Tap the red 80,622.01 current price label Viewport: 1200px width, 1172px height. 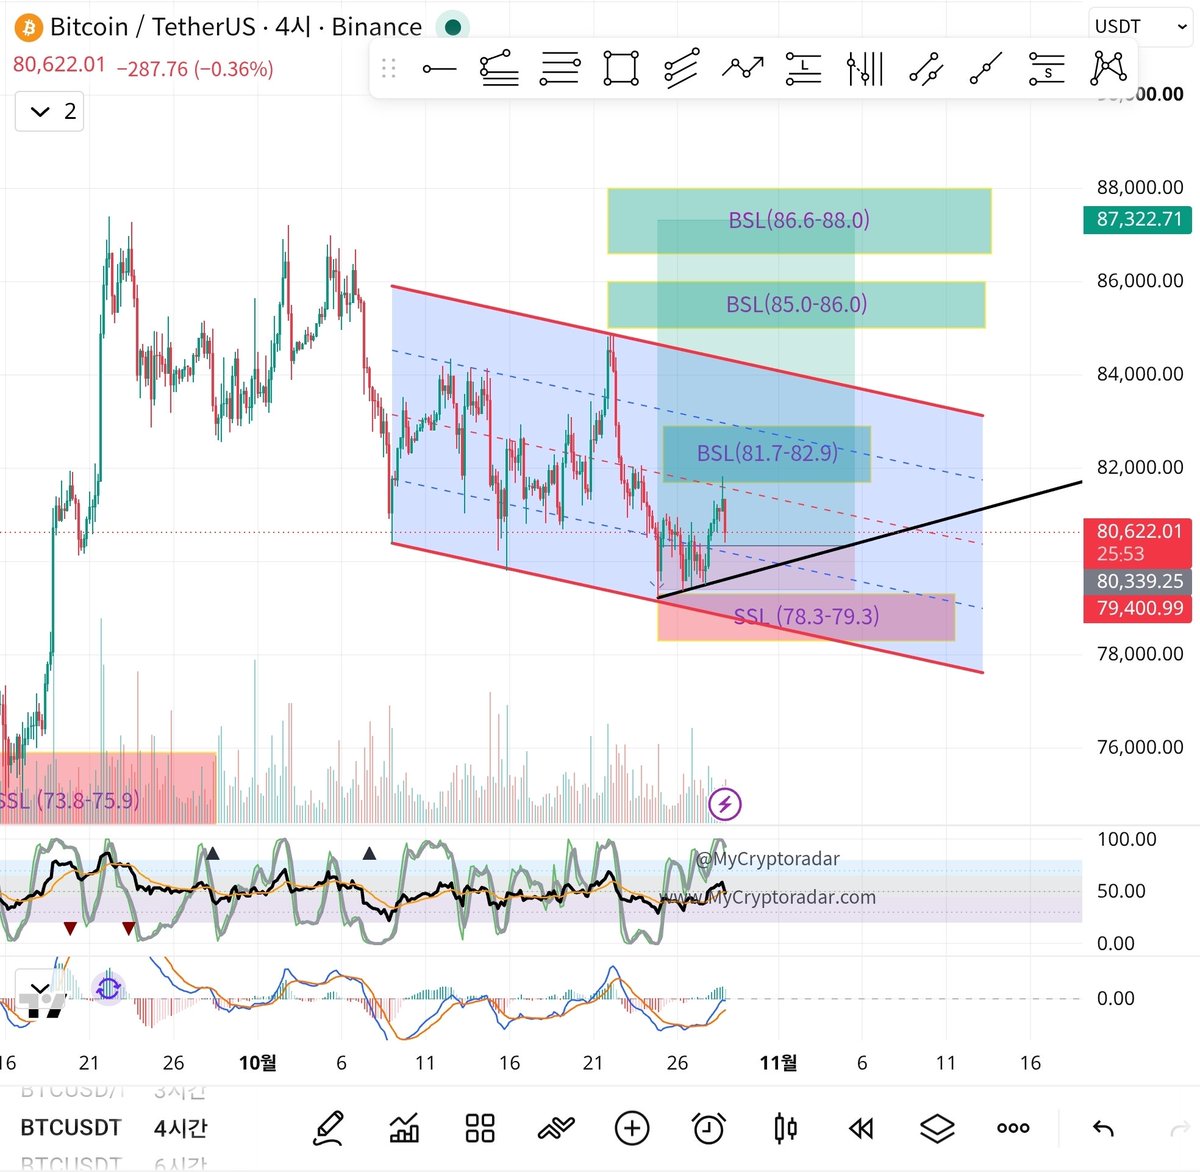point(1138,542)
